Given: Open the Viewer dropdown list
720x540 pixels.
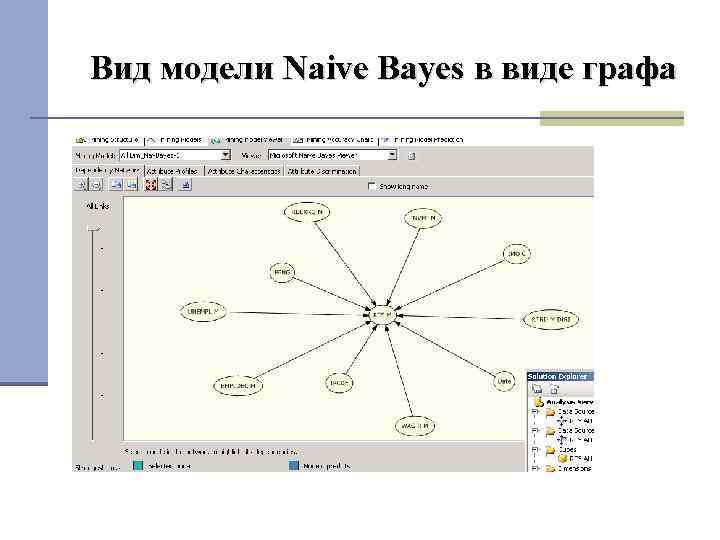Looking at the screenshot, I should [x=392, y=155].
